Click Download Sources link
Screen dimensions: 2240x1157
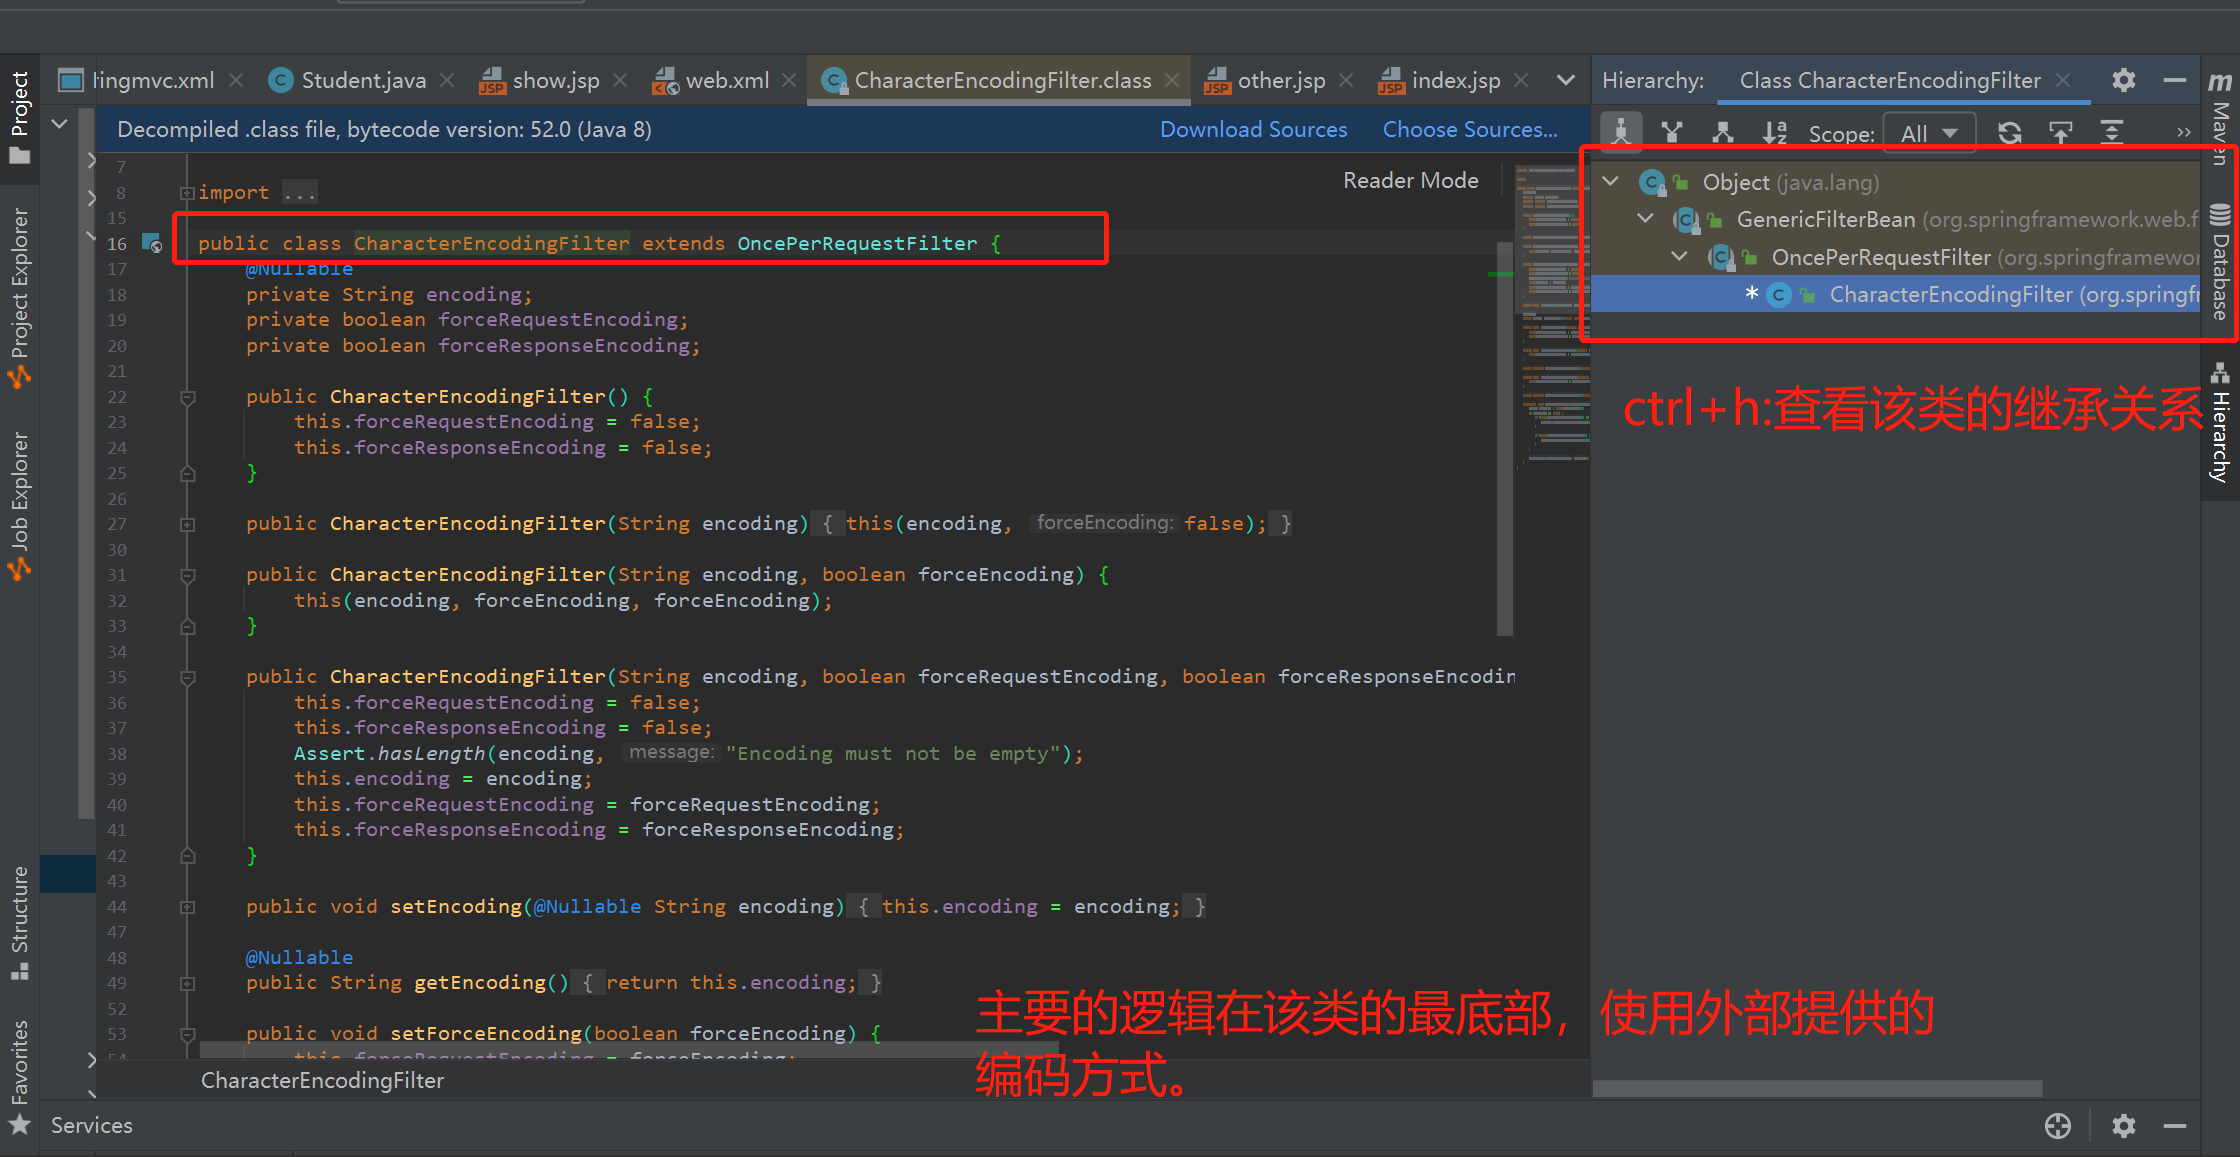click(x=1253, y=130)
